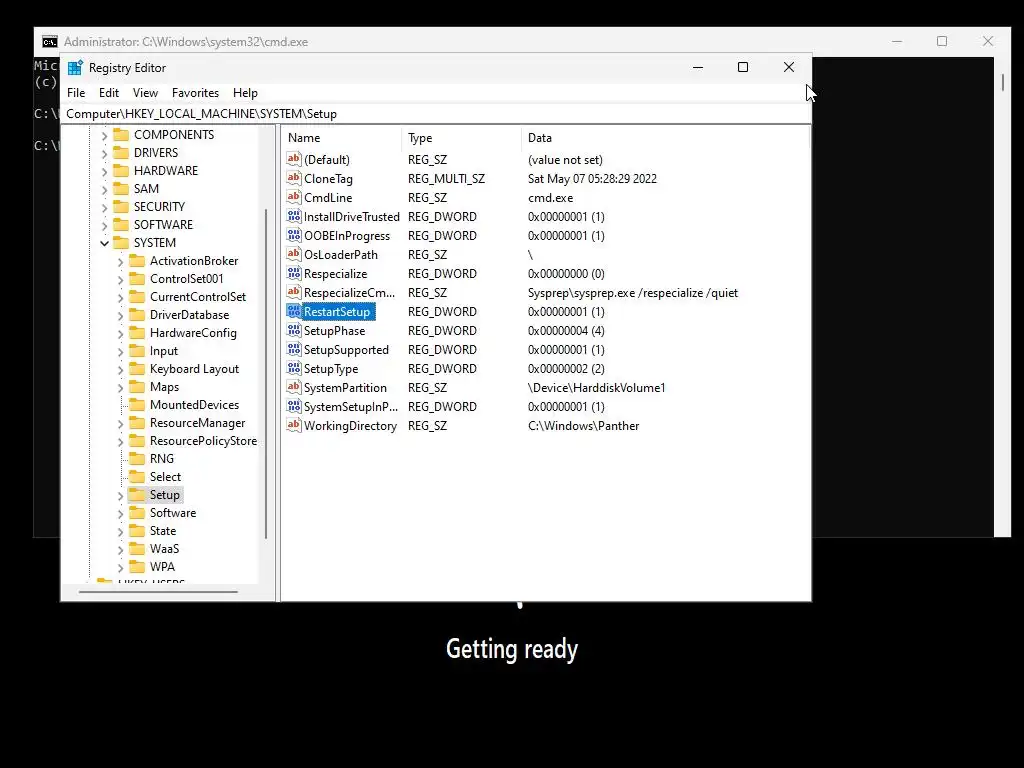Click the key tree horizontal scrollbar

click(158, 592)
